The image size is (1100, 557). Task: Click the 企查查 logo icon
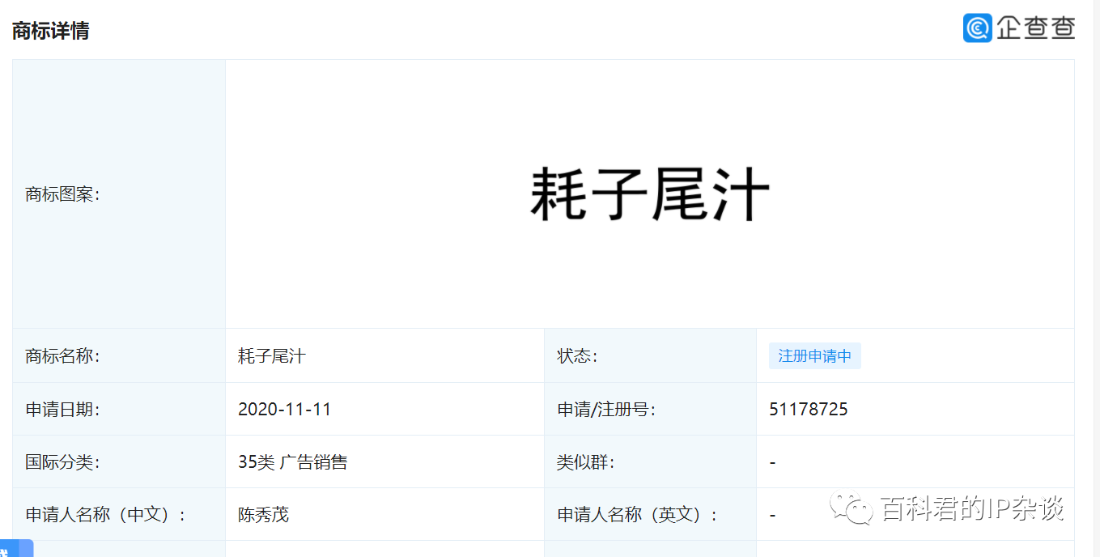pos(977,28)
